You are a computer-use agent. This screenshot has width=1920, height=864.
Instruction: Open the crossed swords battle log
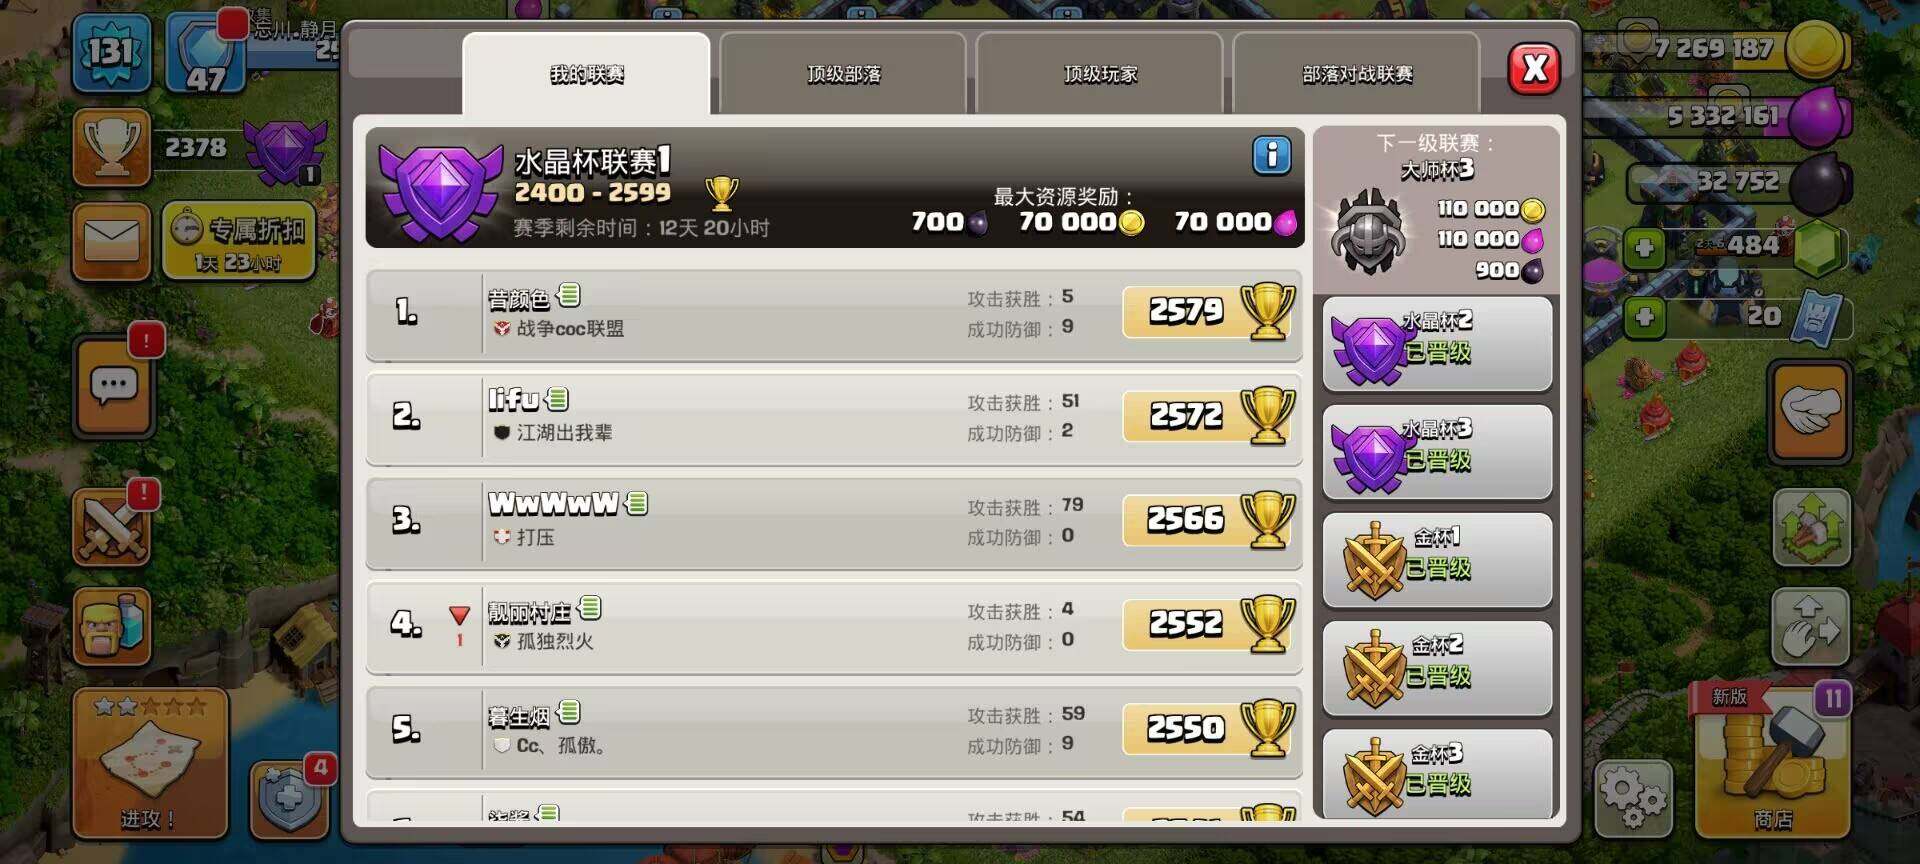(111, 527)
